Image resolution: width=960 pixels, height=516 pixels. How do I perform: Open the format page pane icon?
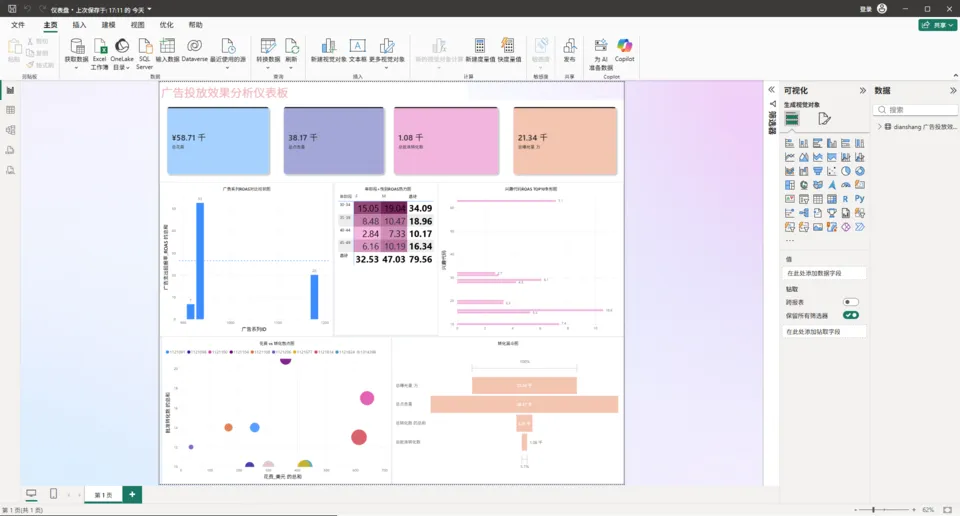point(824,119)
